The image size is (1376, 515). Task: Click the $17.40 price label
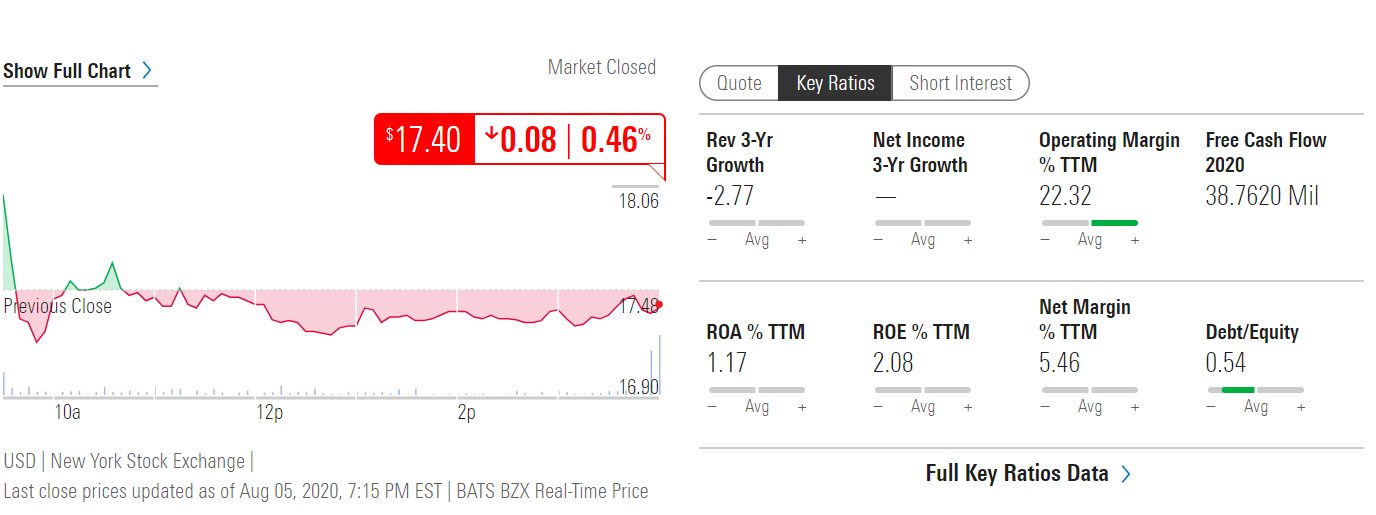click(423, 139)
